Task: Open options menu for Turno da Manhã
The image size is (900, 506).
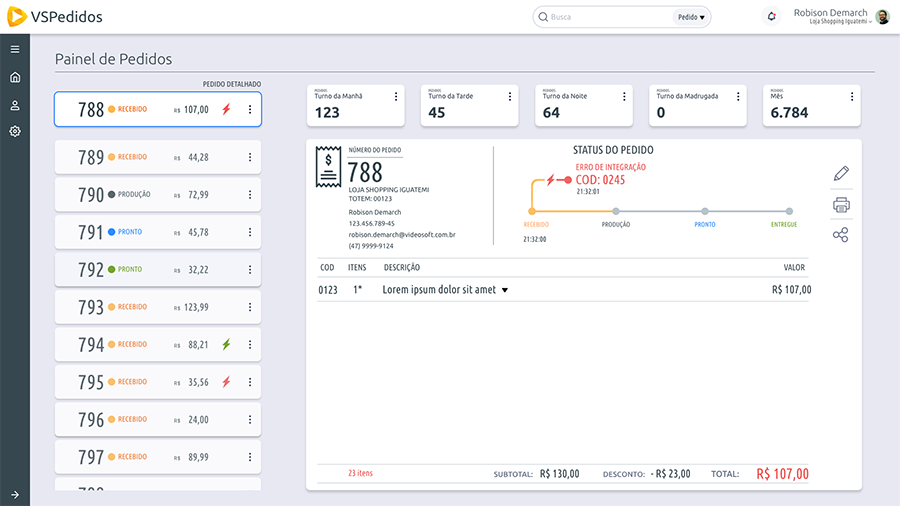Action: (x=396, y=97)
